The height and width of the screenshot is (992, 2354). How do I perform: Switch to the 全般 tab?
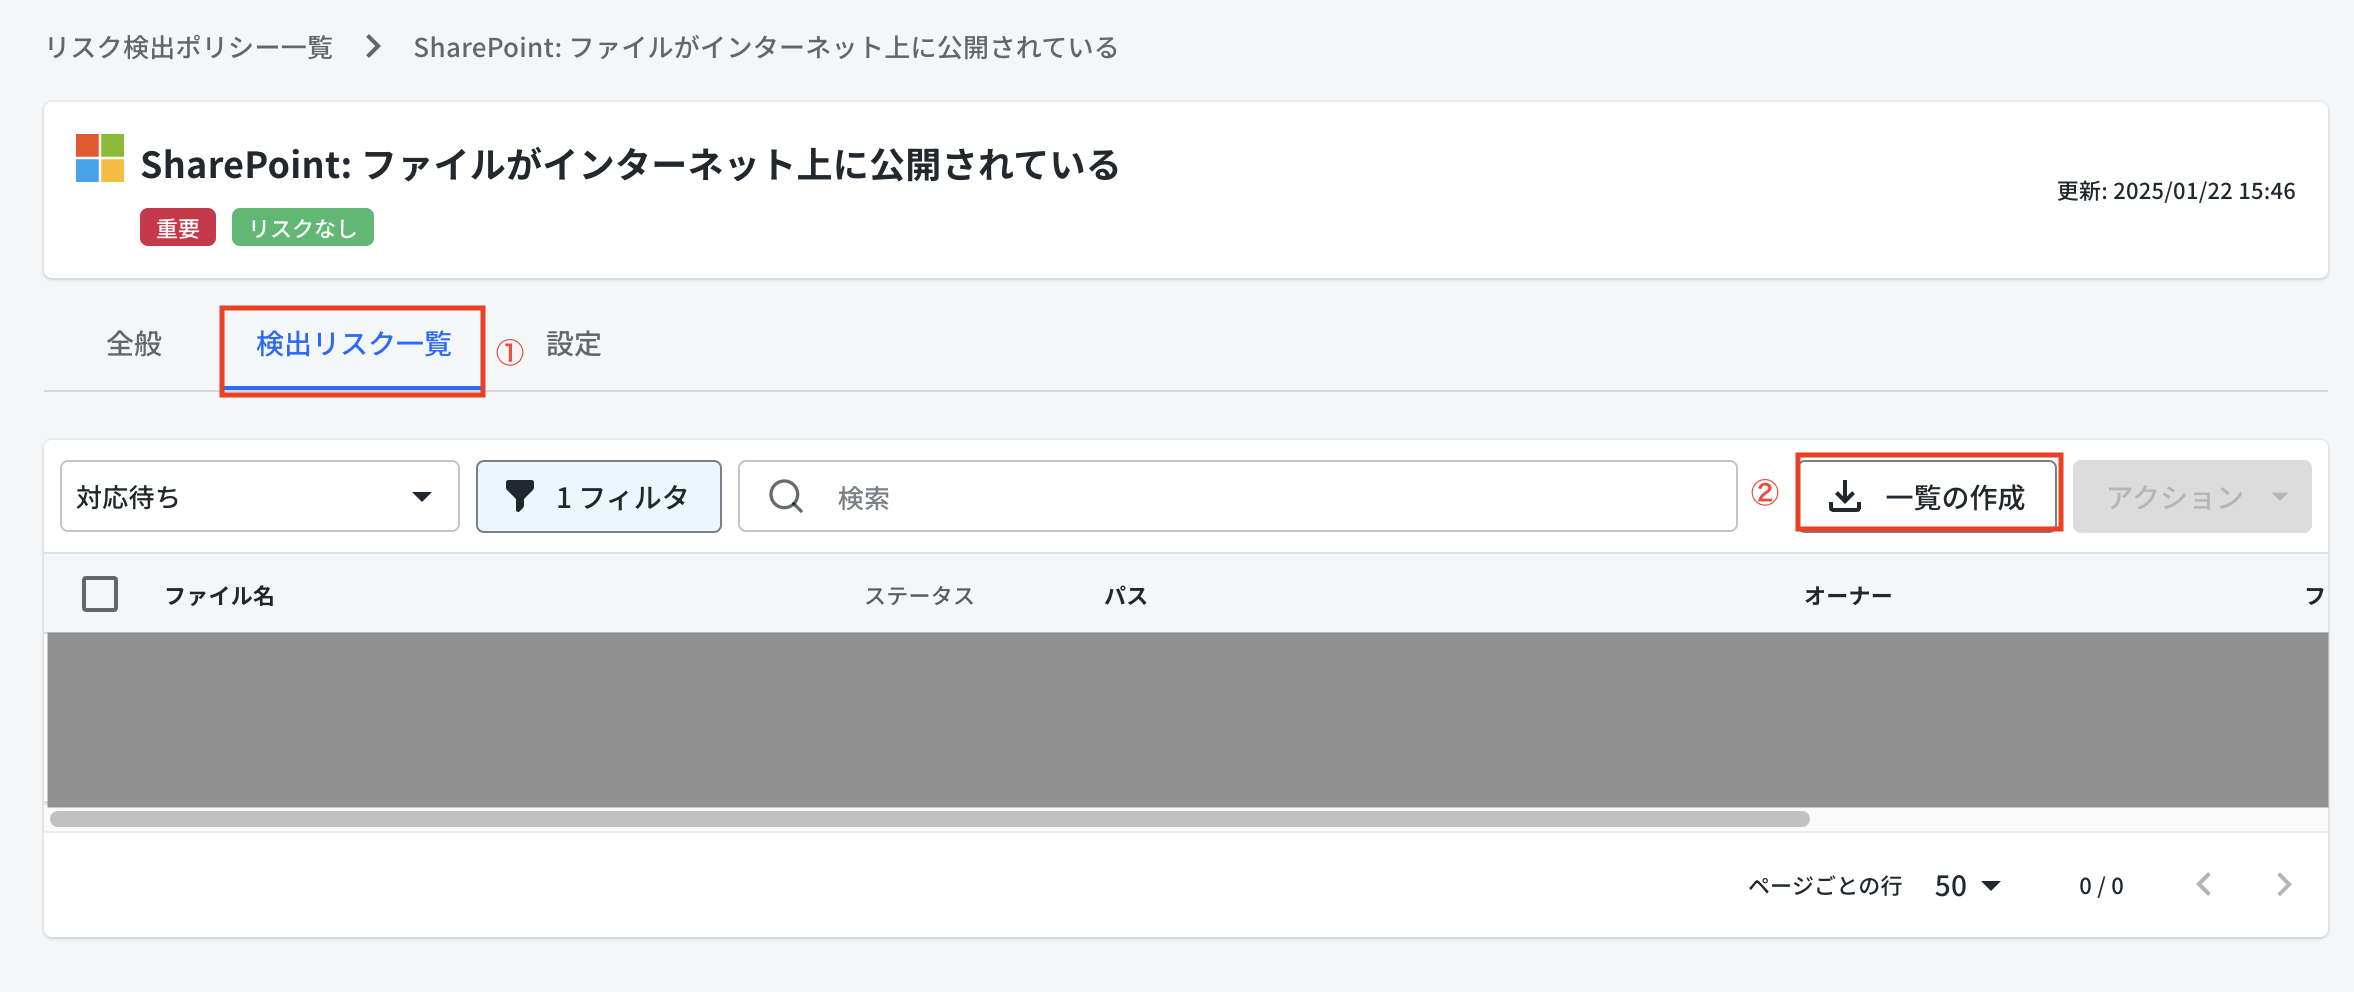(x=134, y=344)
